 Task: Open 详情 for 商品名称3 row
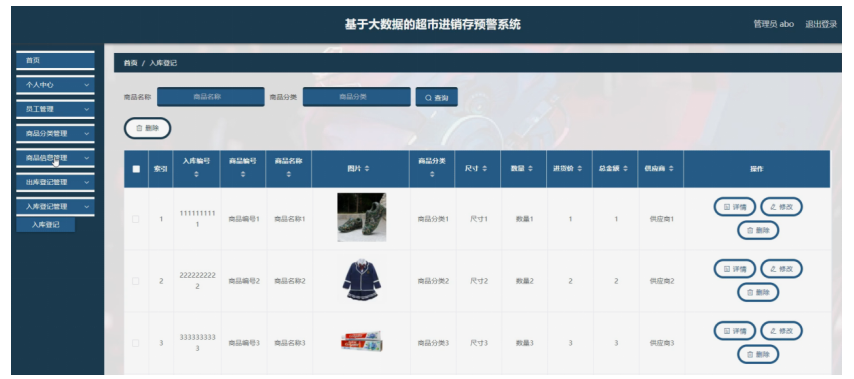tap(735, 331)
